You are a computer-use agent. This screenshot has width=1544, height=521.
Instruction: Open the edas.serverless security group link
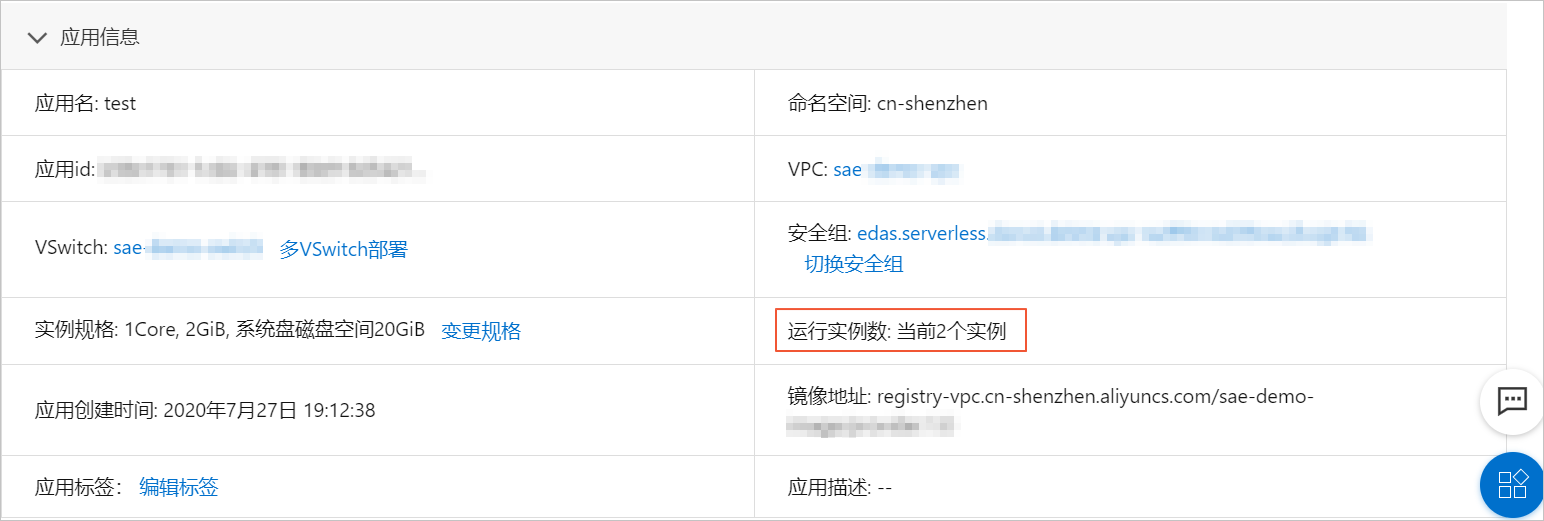tap(1113, 234)
